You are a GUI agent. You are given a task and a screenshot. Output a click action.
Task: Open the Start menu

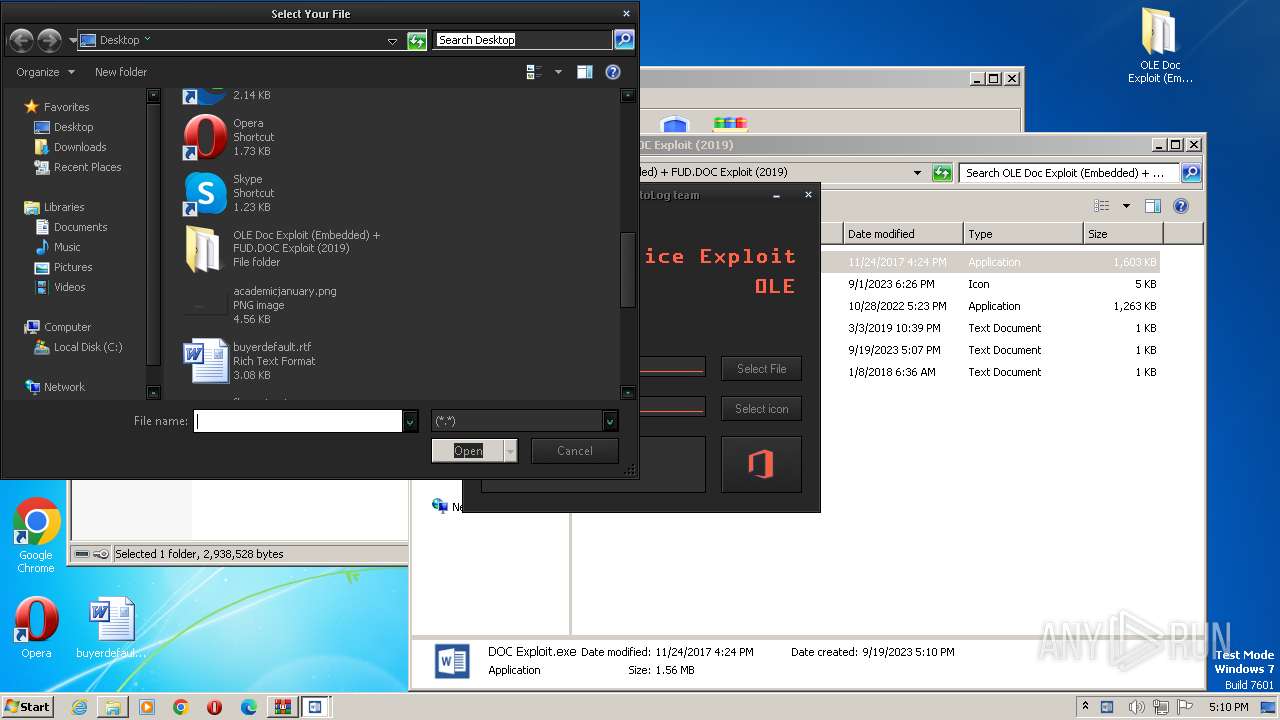coord(28,706)
